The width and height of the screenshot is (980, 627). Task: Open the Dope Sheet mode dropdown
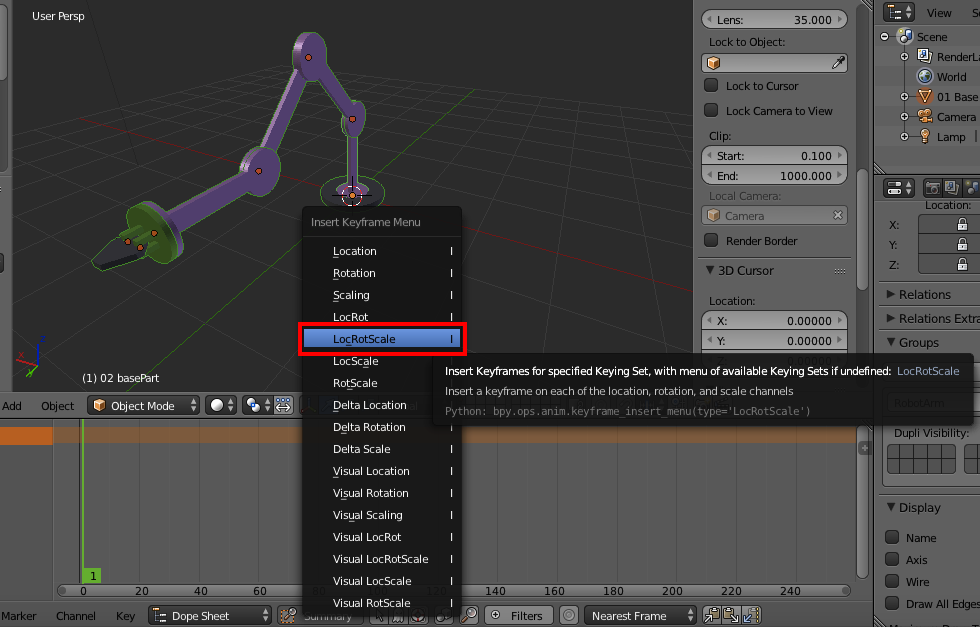coord(210,615)
